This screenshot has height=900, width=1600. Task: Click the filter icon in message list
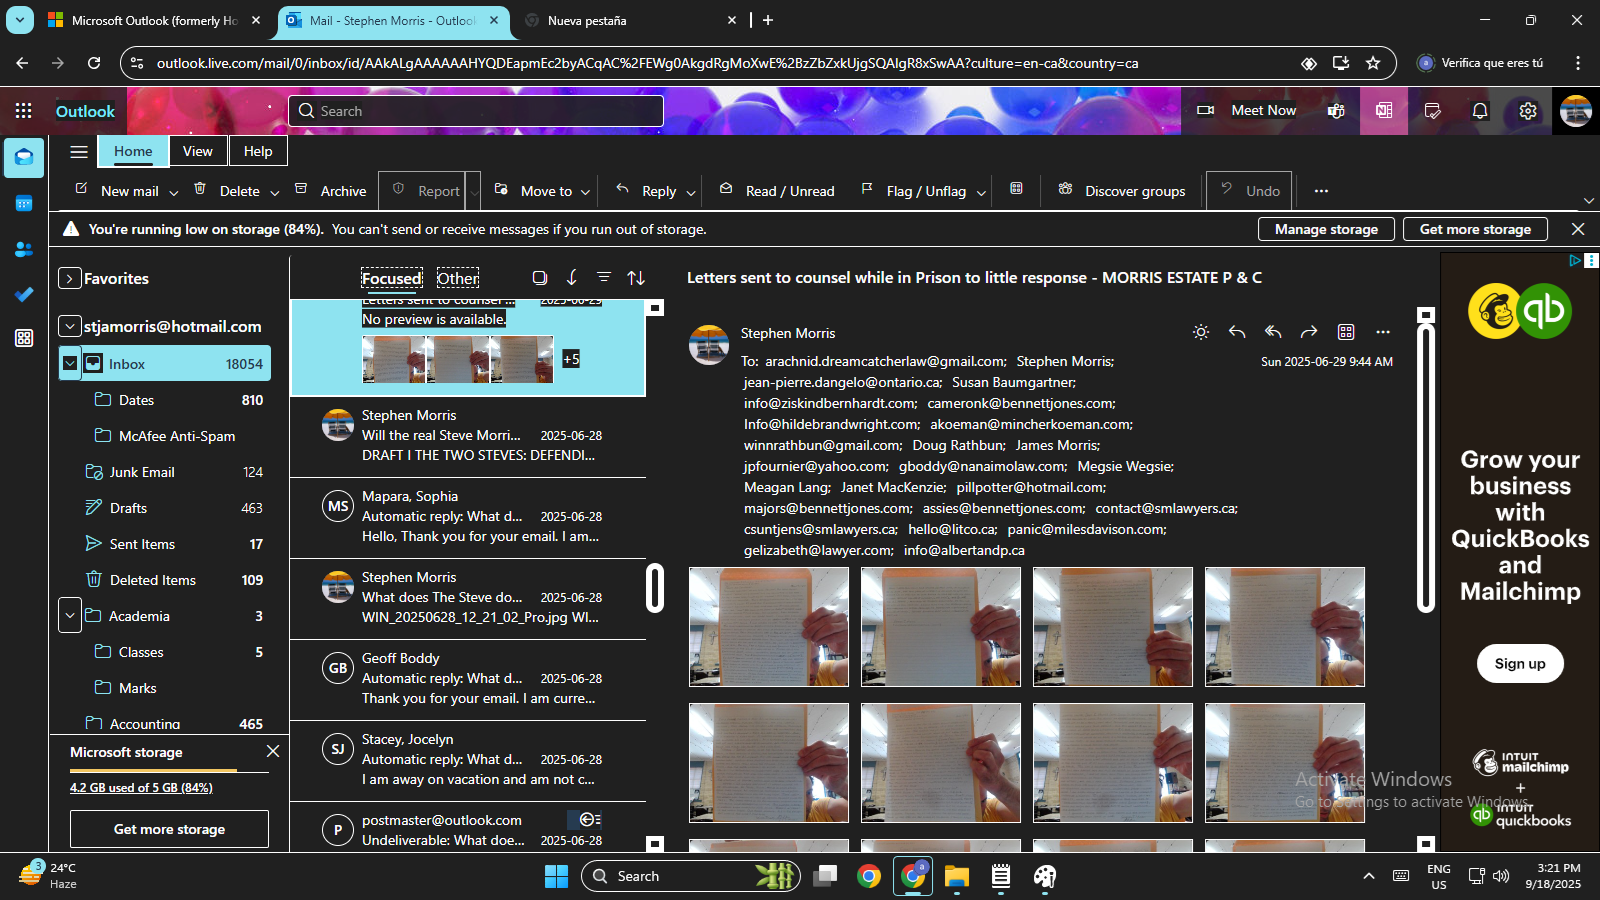tap(604, 278)
